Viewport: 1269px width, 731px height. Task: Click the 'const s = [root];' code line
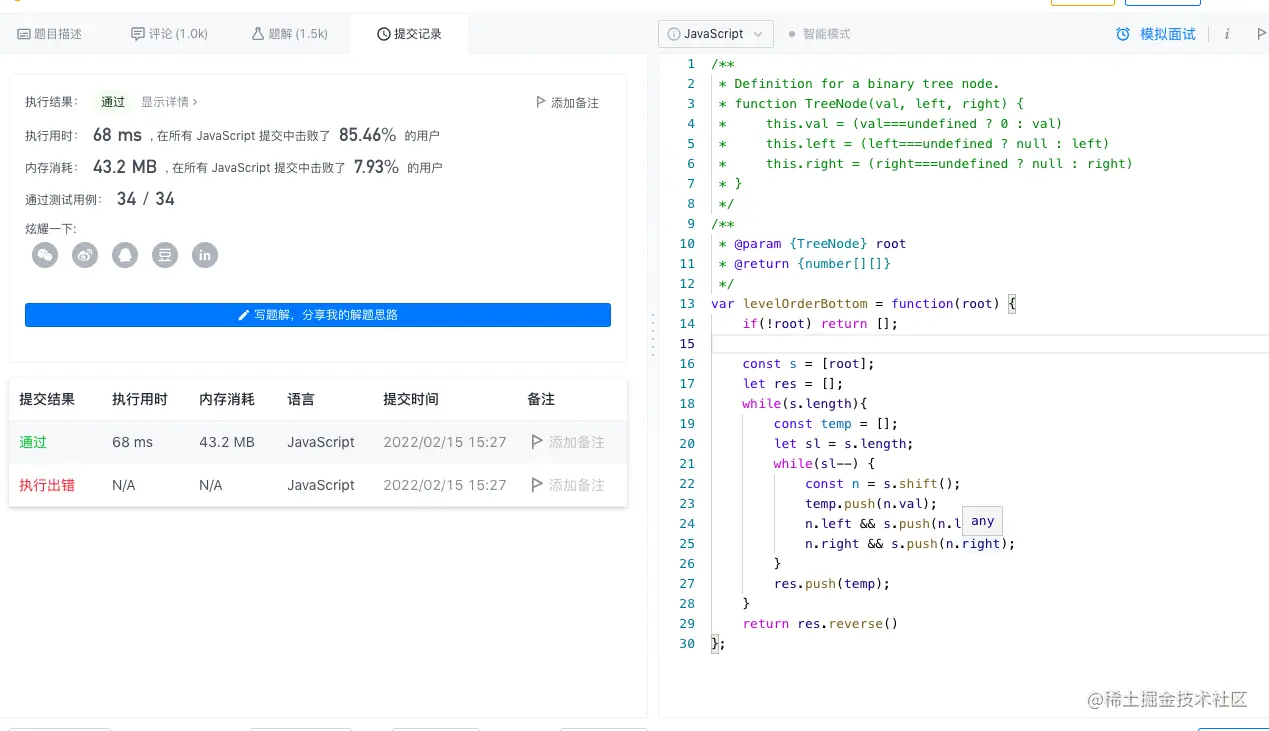(808, 363)
